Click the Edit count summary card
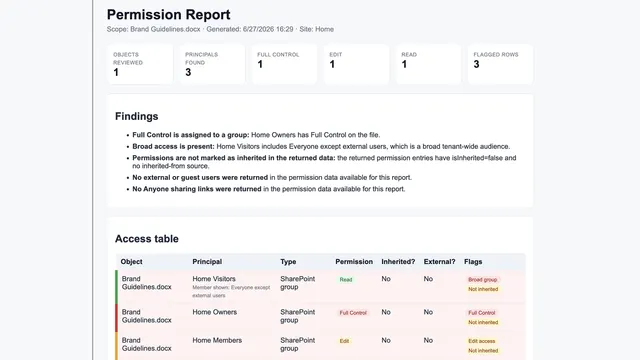This screenshot has width=640, height=360. [x=356, y=64]
